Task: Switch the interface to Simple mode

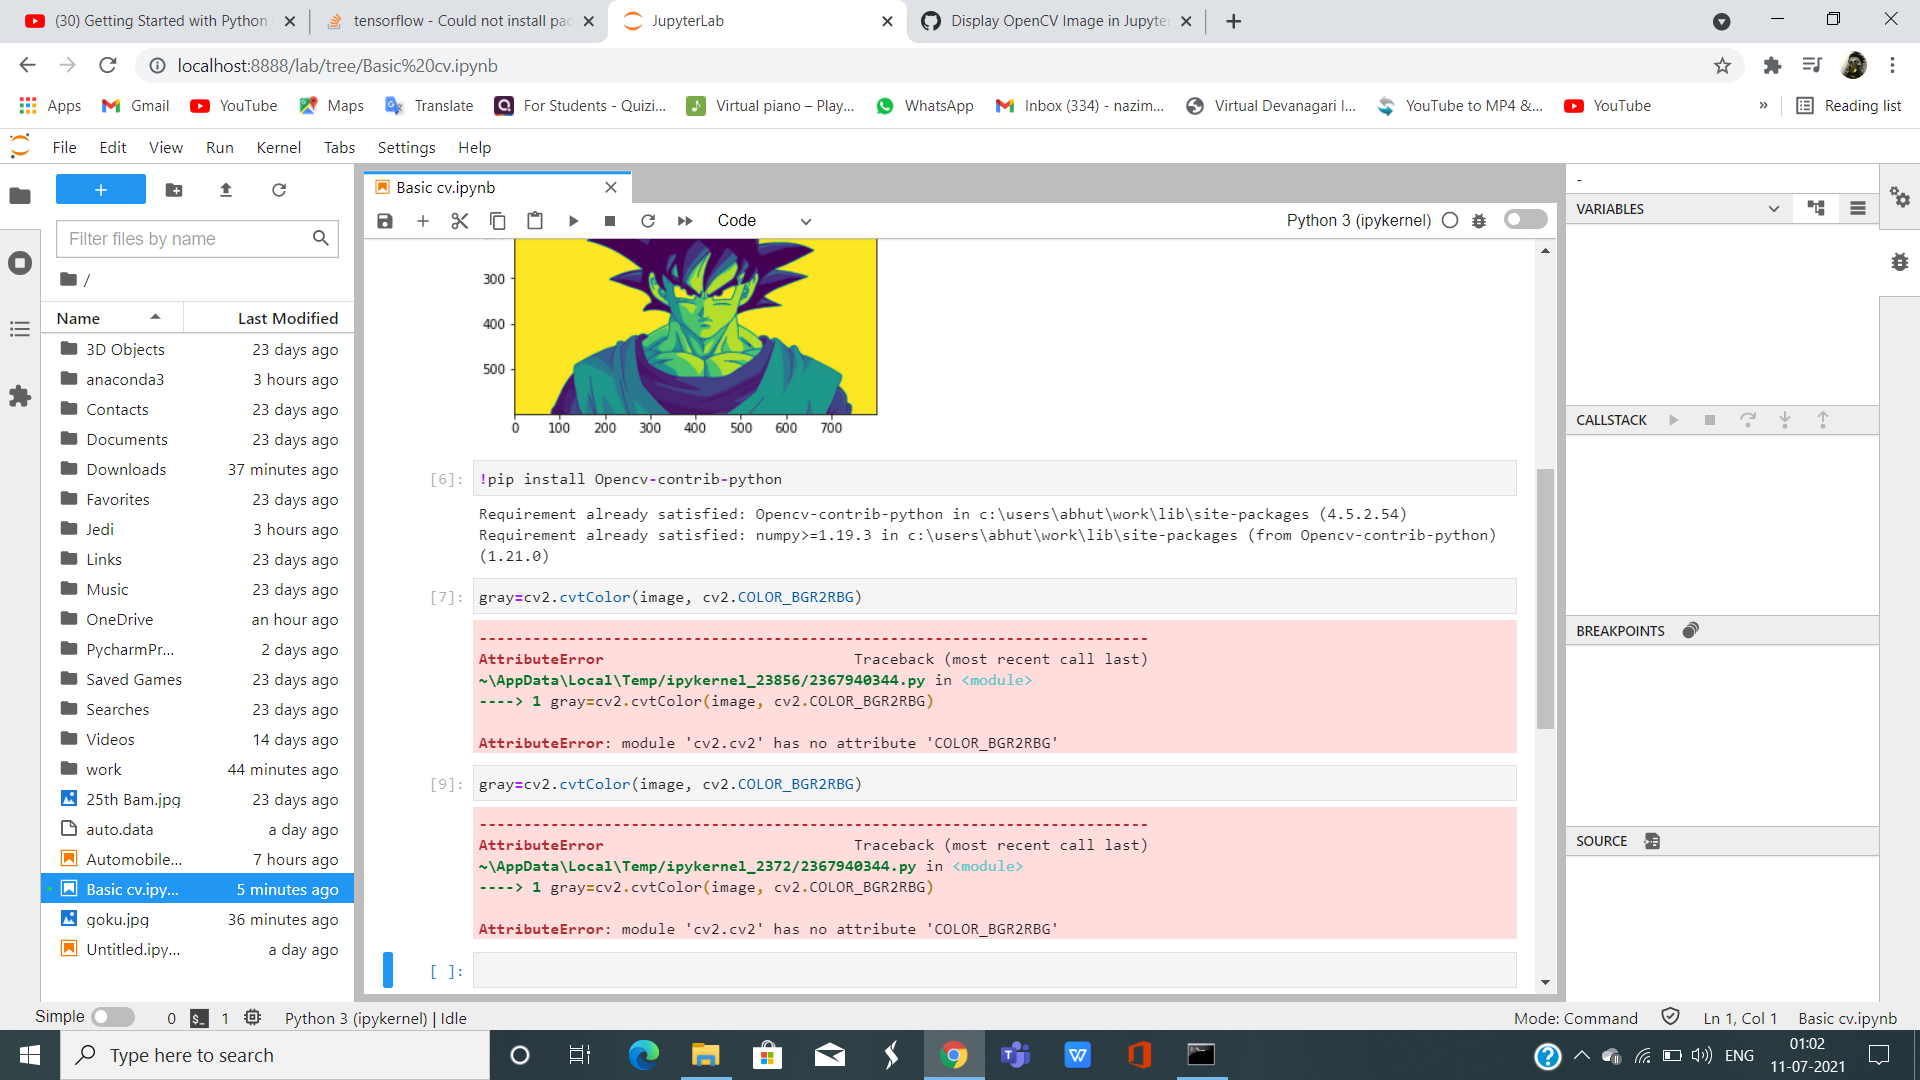Action: (x=113, y=1017)
